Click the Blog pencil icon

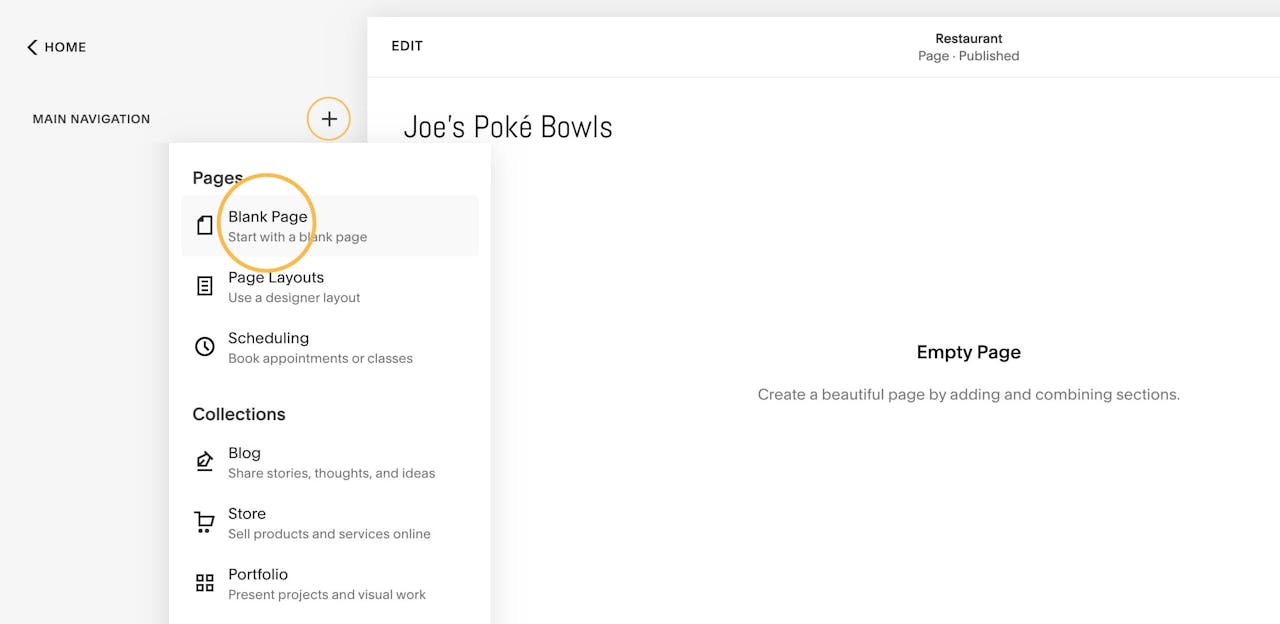coord(205,462)
